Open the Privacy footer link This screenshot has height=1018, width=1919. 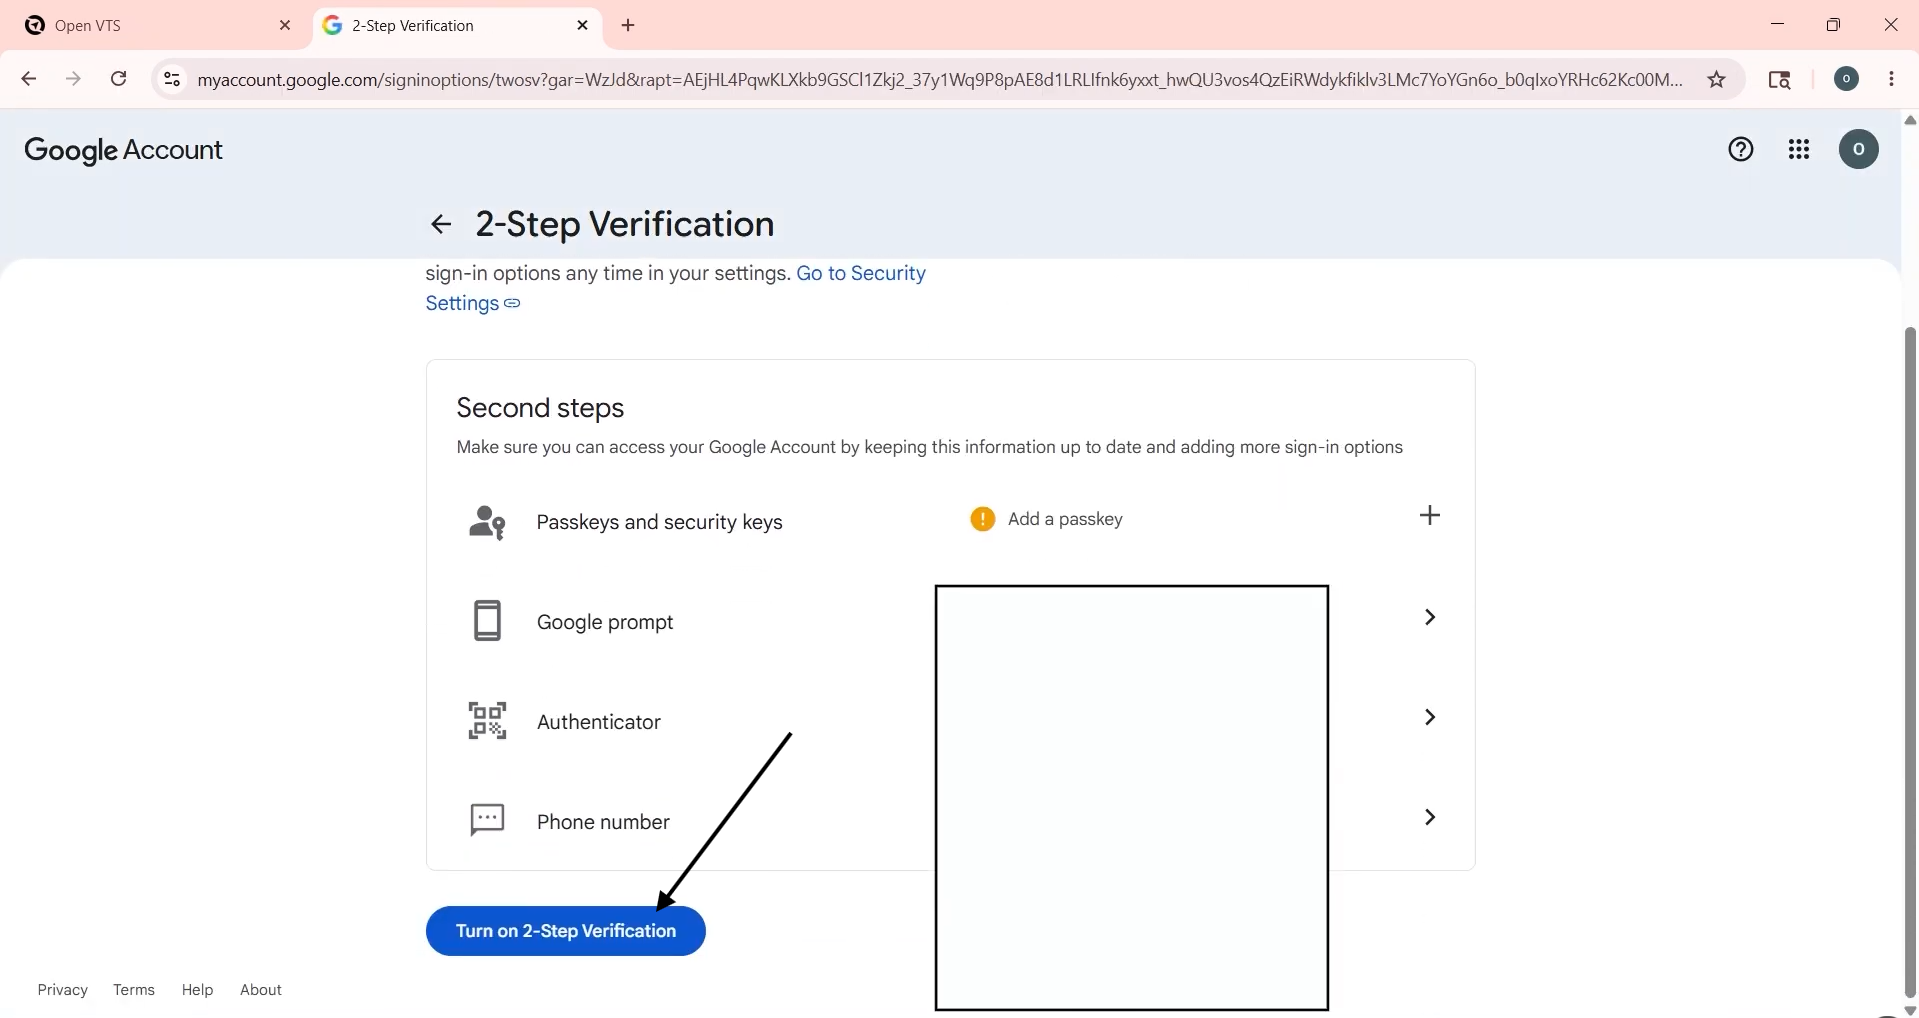click(63, 991)
